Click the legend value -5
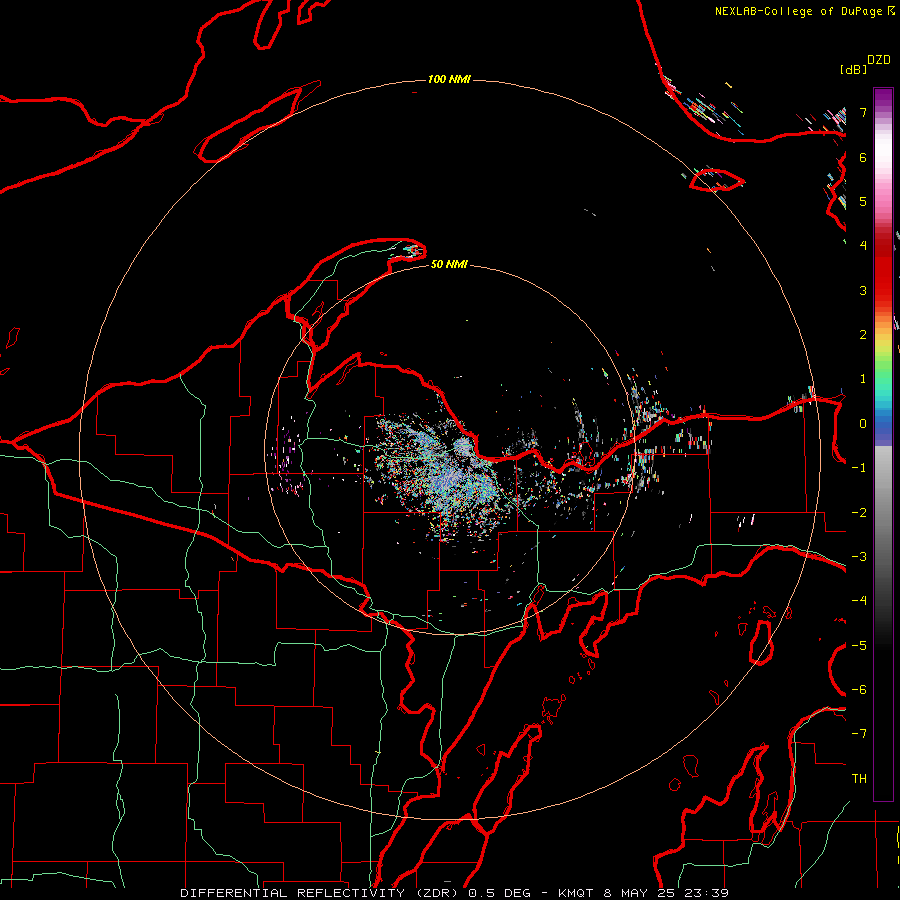 tap(859, 646)
